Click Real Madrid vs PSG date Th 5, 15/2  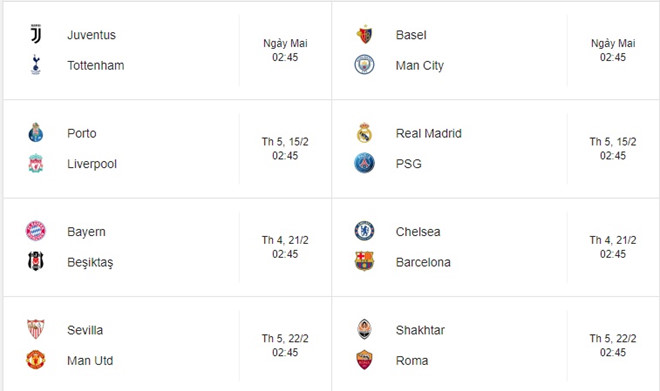click(x=613, y=142)
